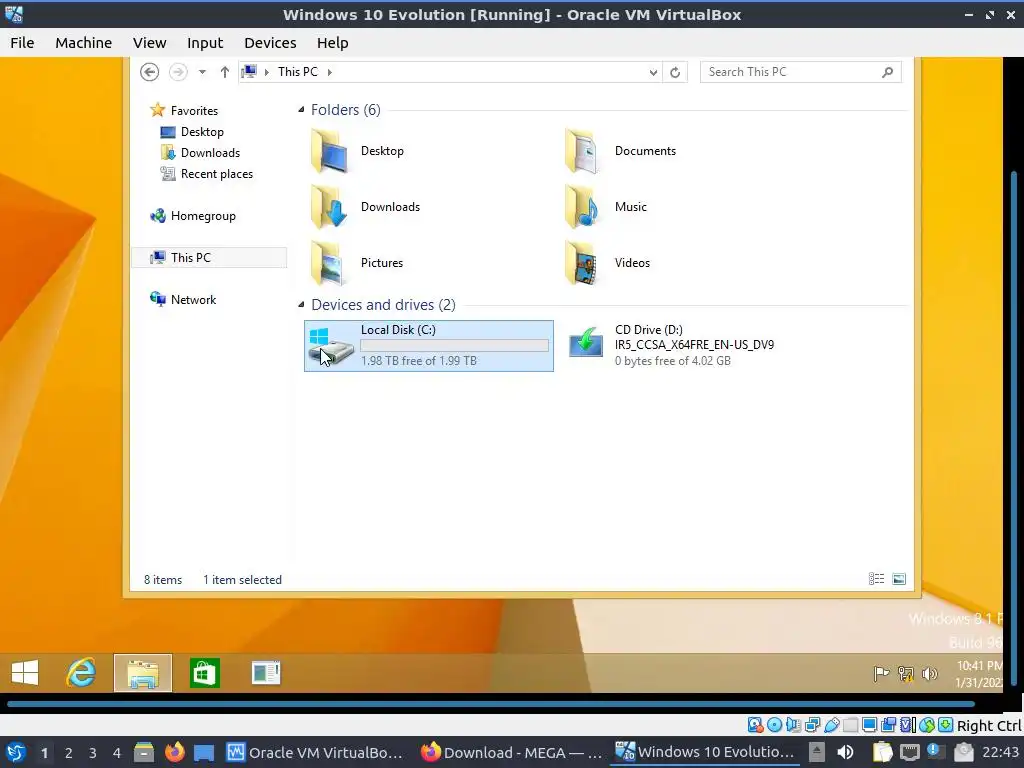Click VirtualBox recording indicator icon
This screenshot has width=1024, height=768.
[888, 725]
